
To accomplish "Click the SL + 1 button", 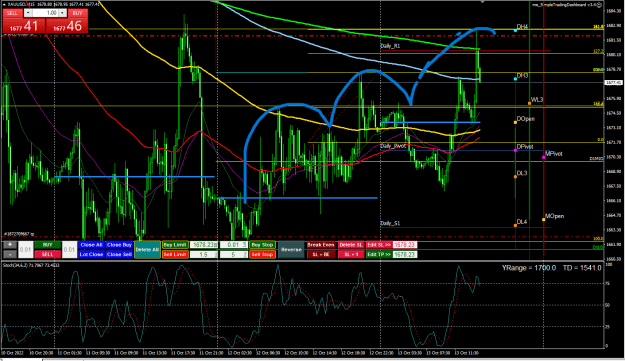I will [x=351, y=254].
